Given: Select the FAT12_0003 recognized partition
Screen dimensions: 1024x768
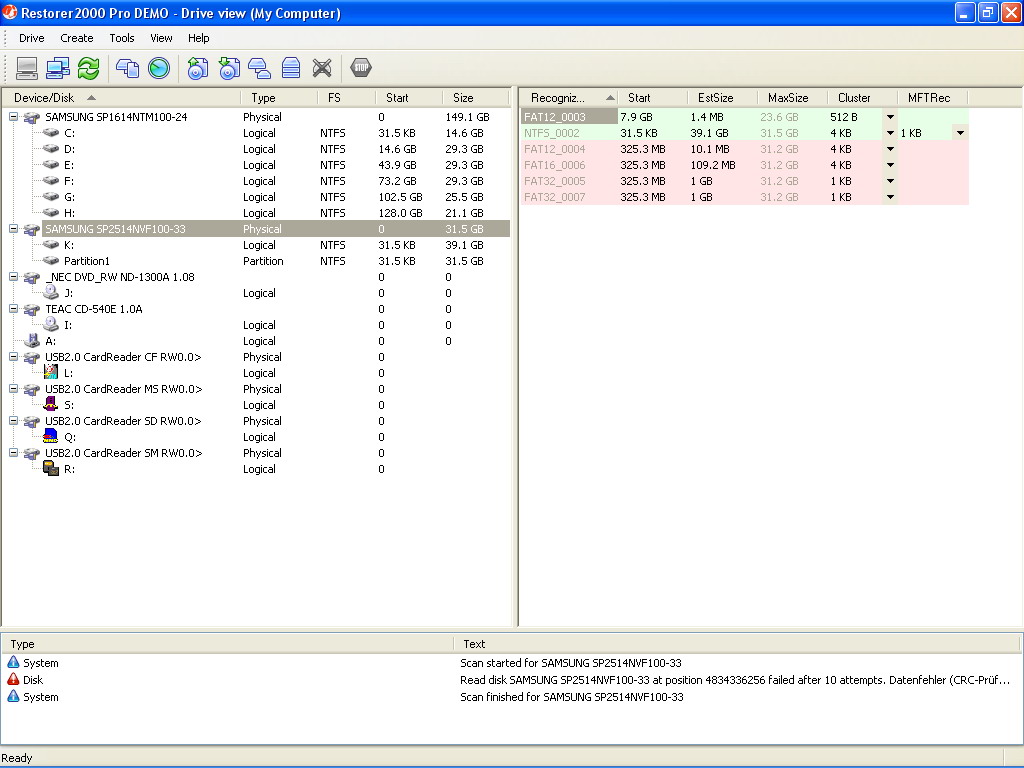Looking at the screenshot, I should pos(569,117).
